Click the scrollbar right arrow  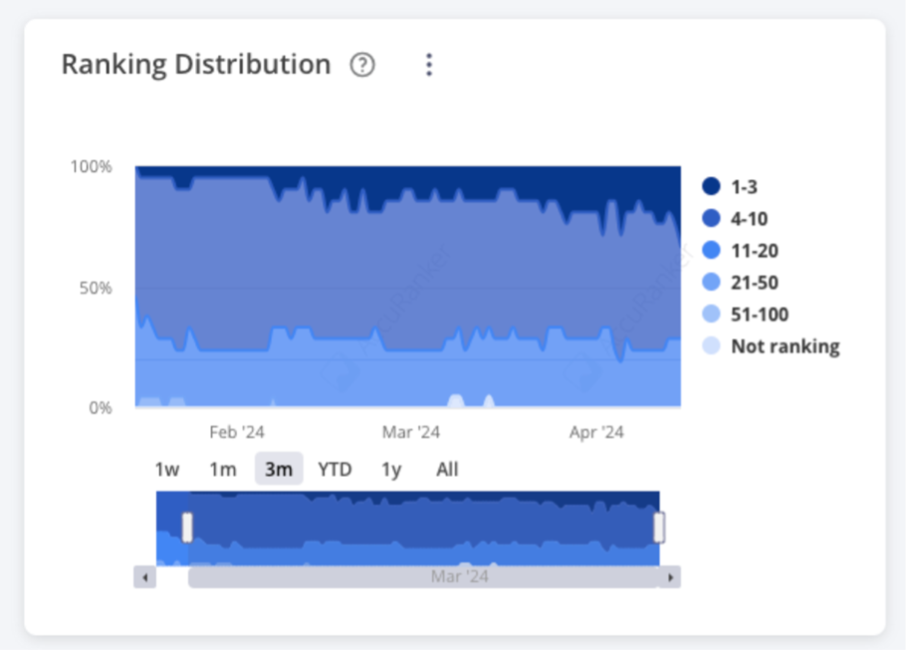pyautogui.click(x=670, y=577)
